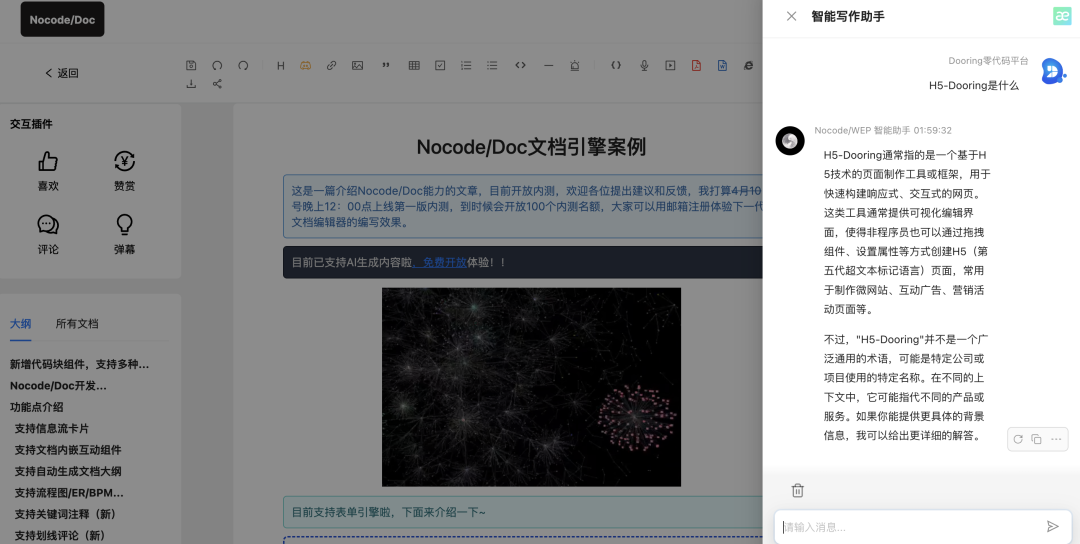Image resolution: width=1080 pixels, height=544 pixels.
Task: Add a checklist with the checkbox icon
Action: pos(440,65)
